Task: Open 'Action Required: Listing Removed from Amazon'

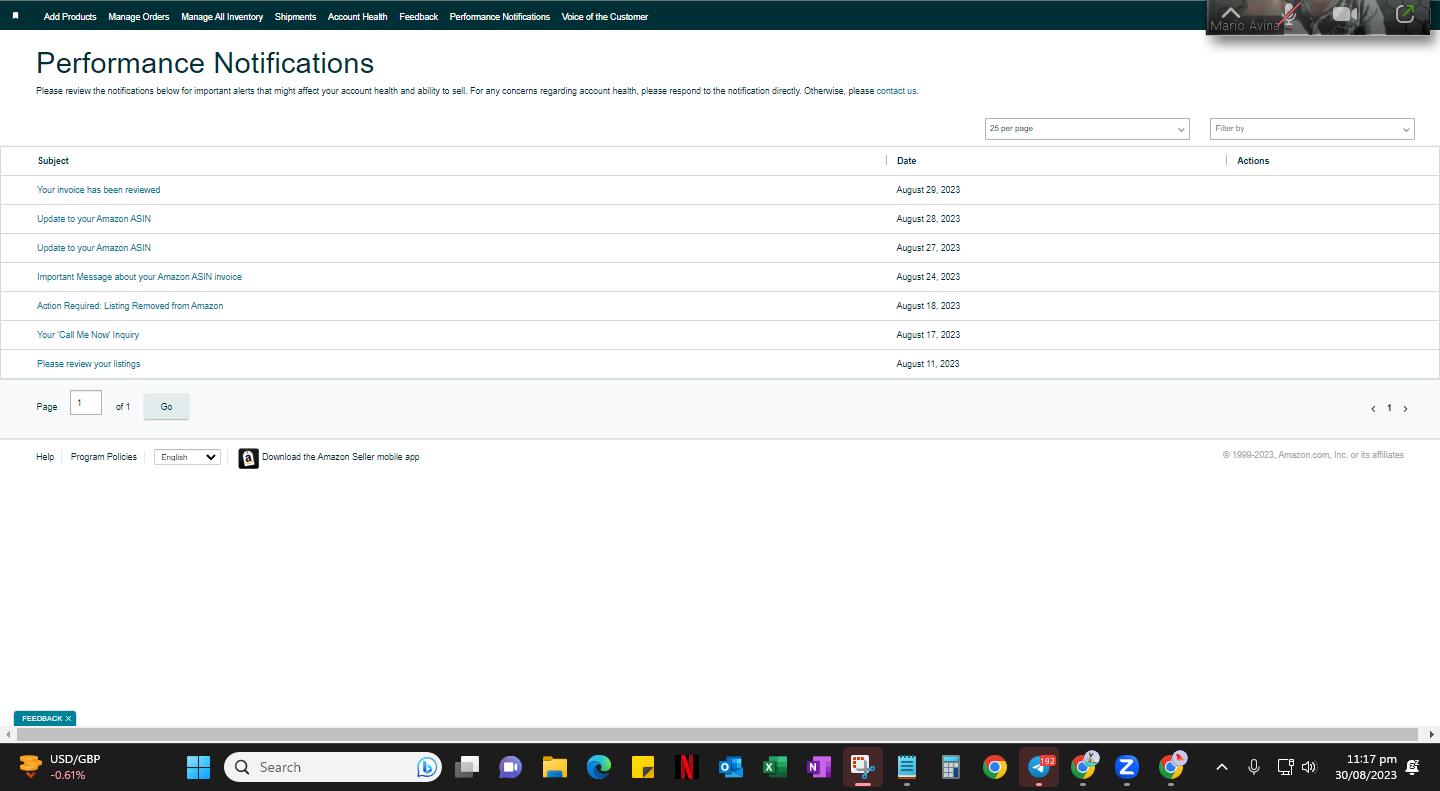Action: pyautogui.click(x=130, y=306)
